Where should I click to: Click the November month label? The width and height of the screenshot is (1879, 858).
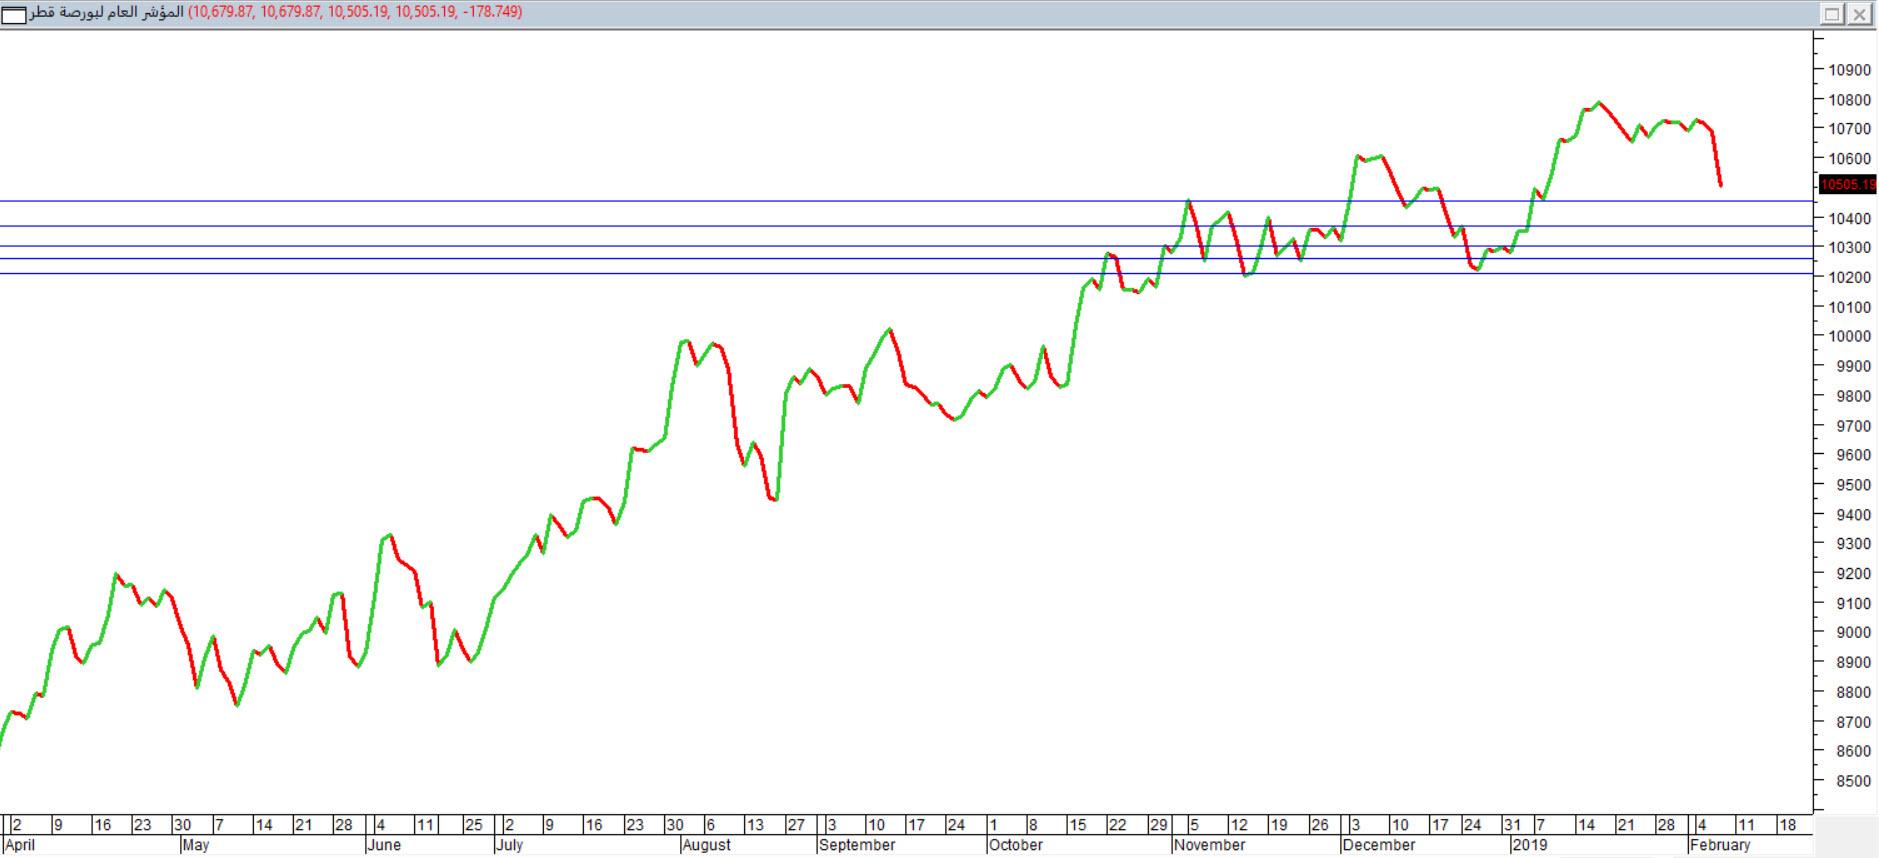click(1210, 846)
